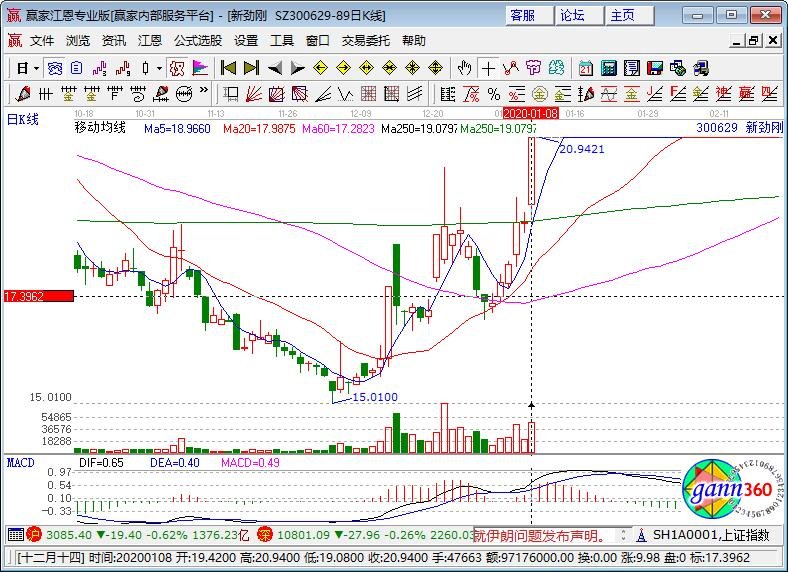Click the status bar news scroll stepper
788x572 pixels.
click(x=624, y=535)
